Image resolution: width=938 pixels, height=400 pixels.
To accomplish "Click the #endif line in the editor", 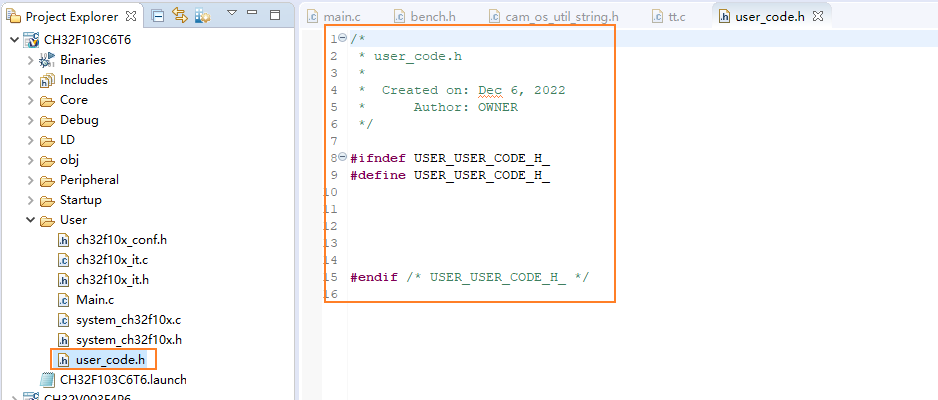I will click(x=470, y=277).
